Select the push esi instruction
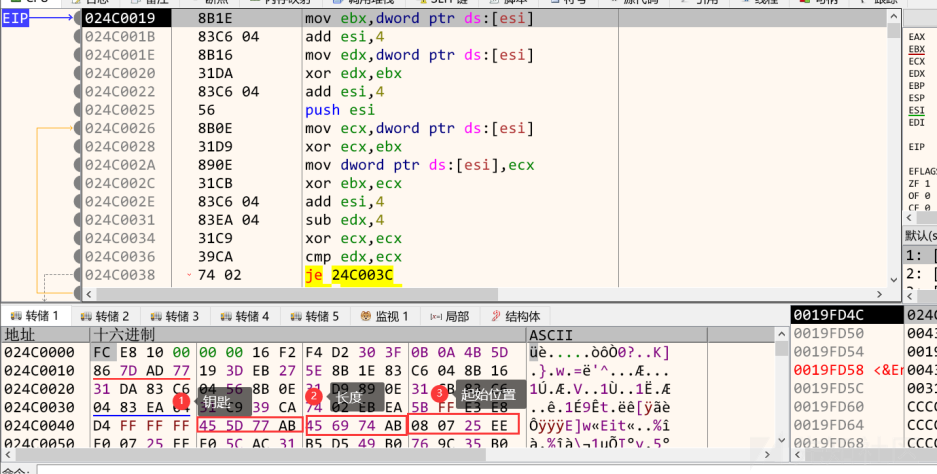The image size is (937, 474). click(x=340, y=110)
